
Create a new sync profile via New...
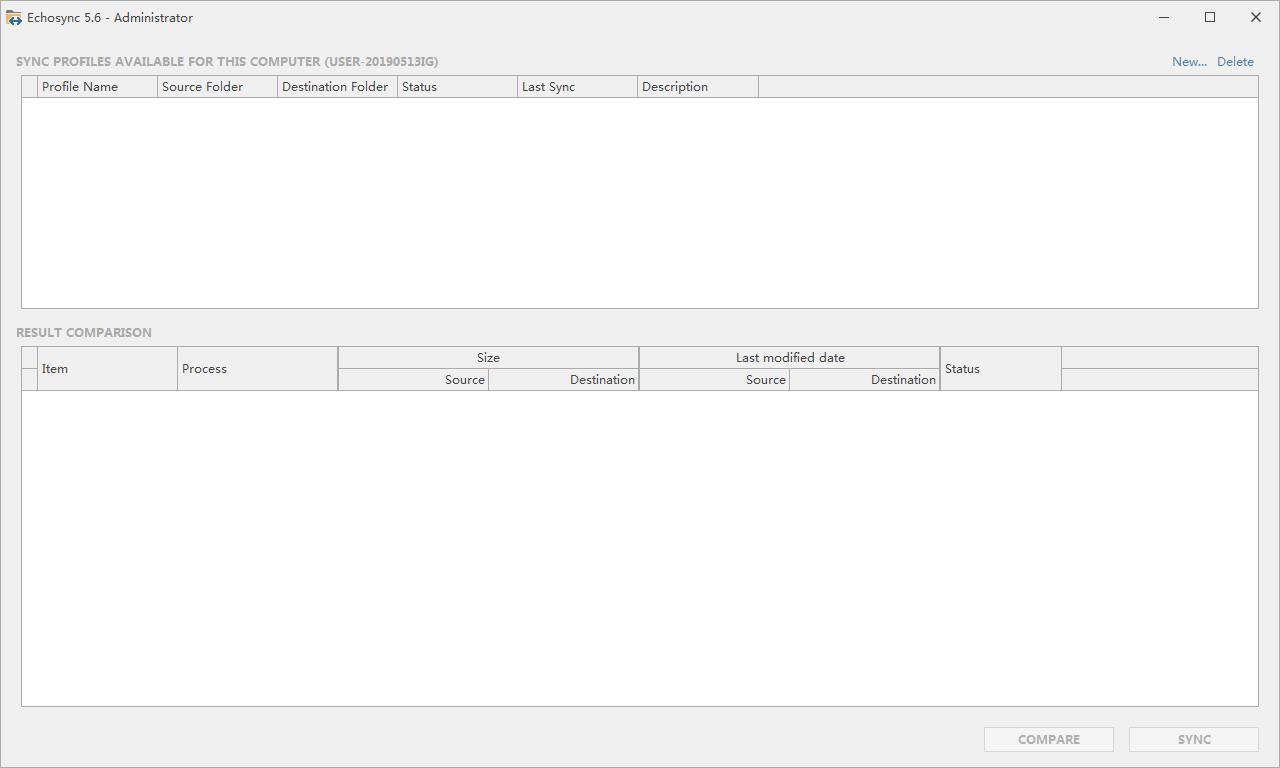coord(1189,62)
